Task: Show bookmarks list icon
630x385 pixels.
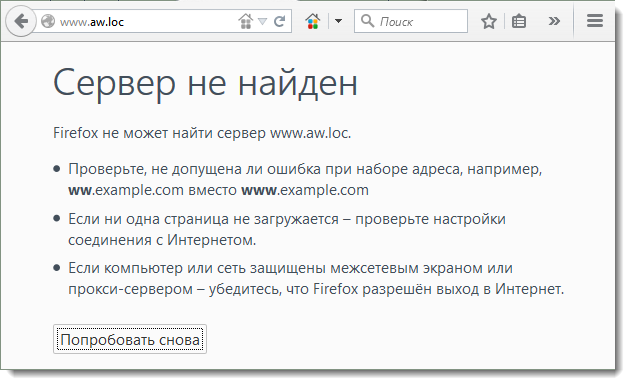Action: click(519, 21)
